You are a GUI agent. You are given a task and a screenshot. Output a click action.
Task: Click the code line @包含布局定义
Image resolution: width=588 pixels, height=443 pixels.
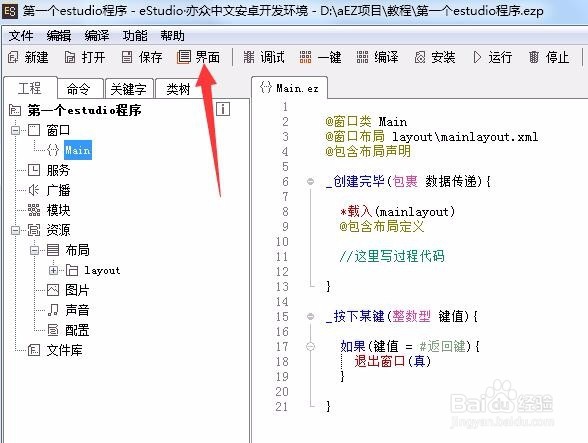click(382, 226)
